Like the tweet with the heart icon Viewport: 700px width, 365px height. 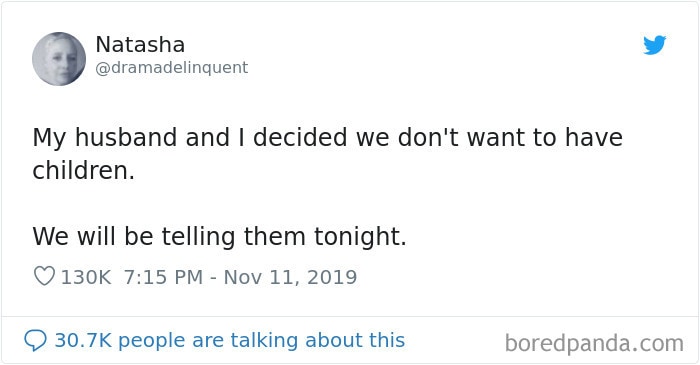pos(44,276)
